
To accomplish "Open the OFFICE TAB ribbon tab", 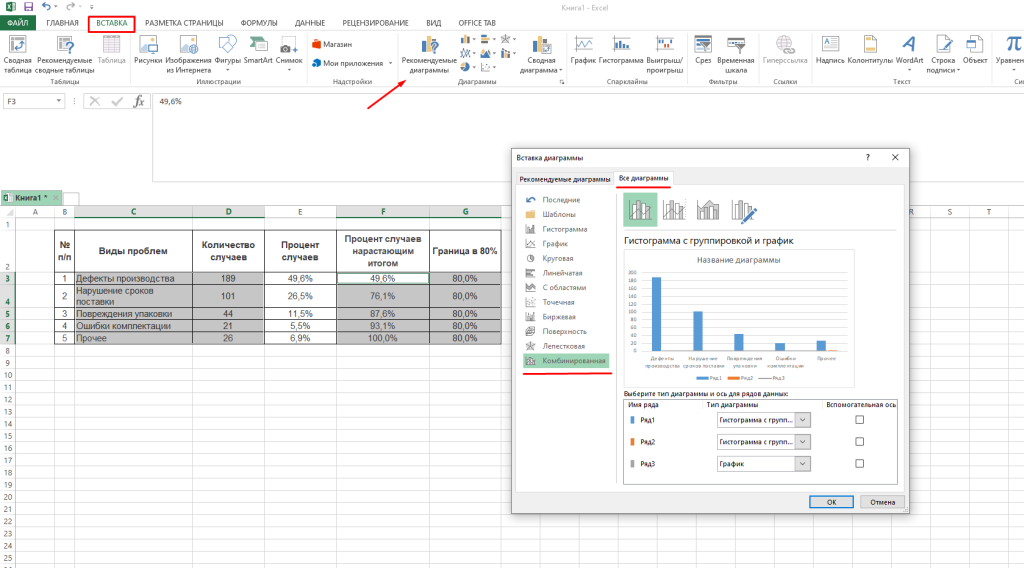I will [x=477, y=23].
